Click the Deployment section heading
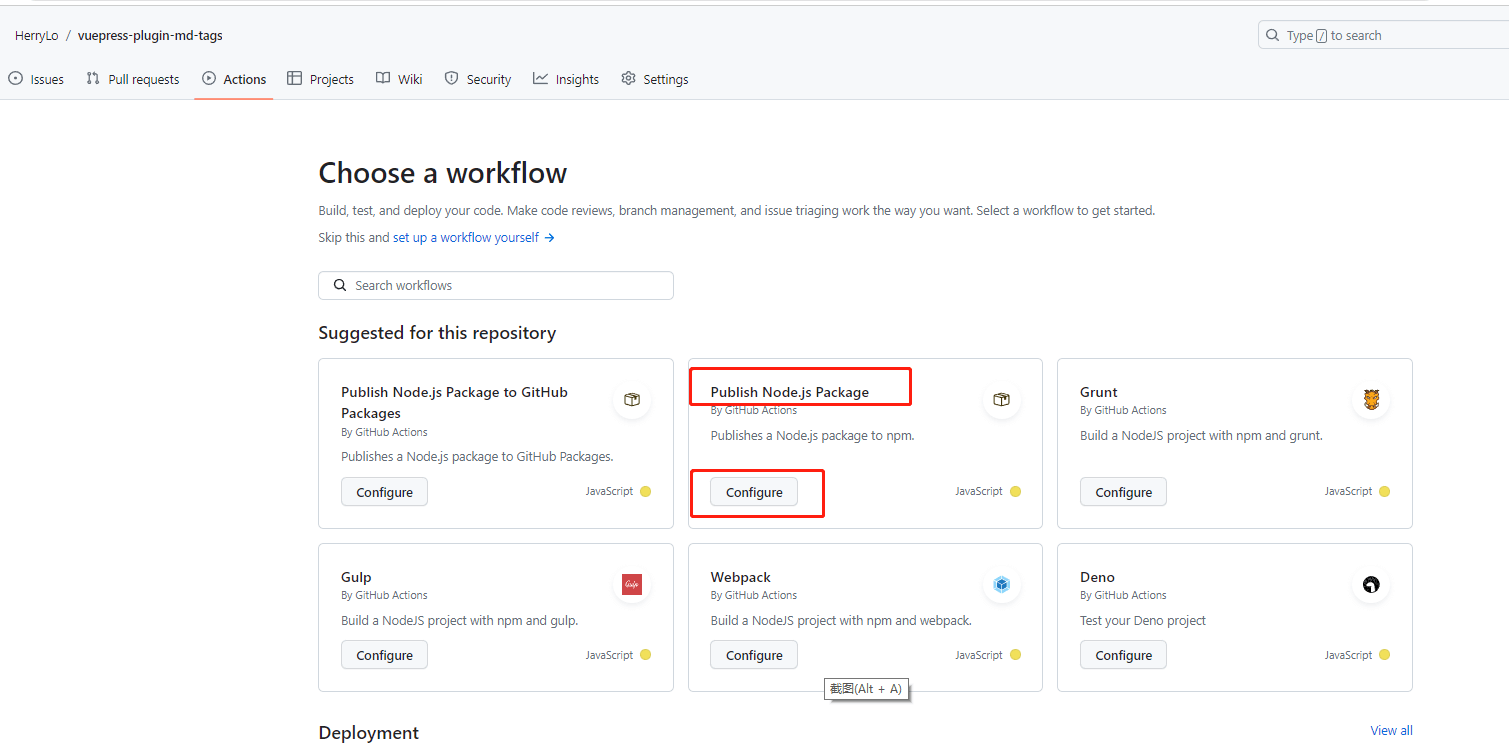 (x=369, y=732)
